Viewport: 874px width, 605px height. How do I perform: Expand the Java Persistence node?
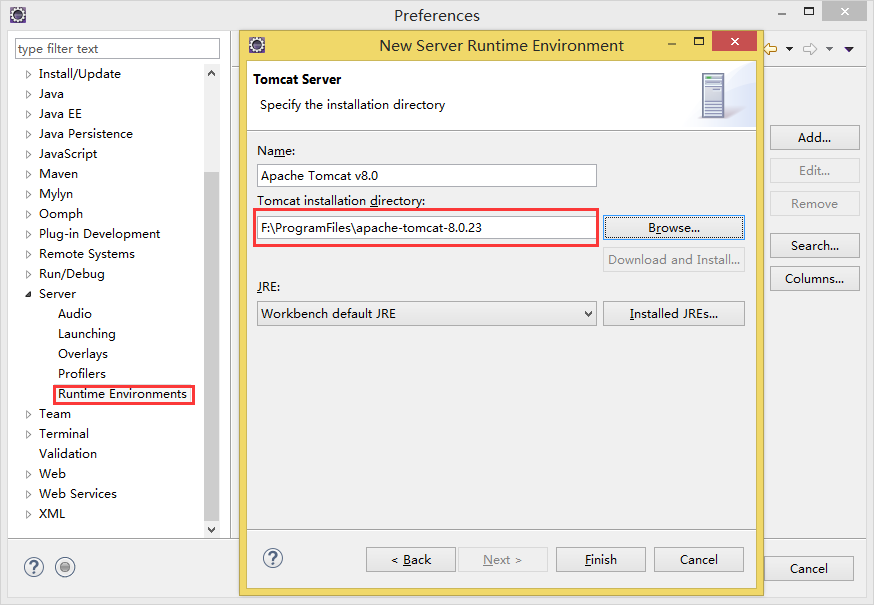(x=28, y=134)
